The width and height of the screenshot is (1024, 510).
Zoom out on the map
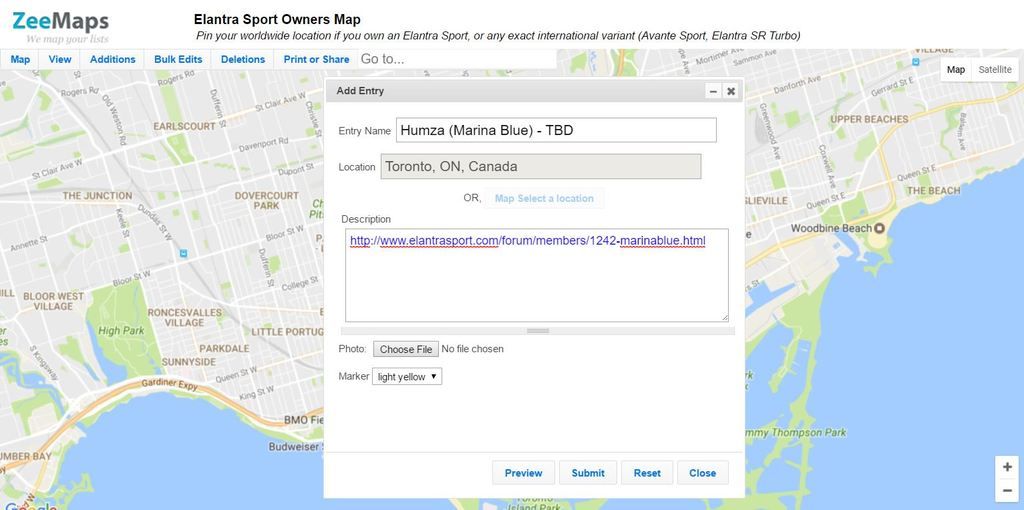[1007, 490]
